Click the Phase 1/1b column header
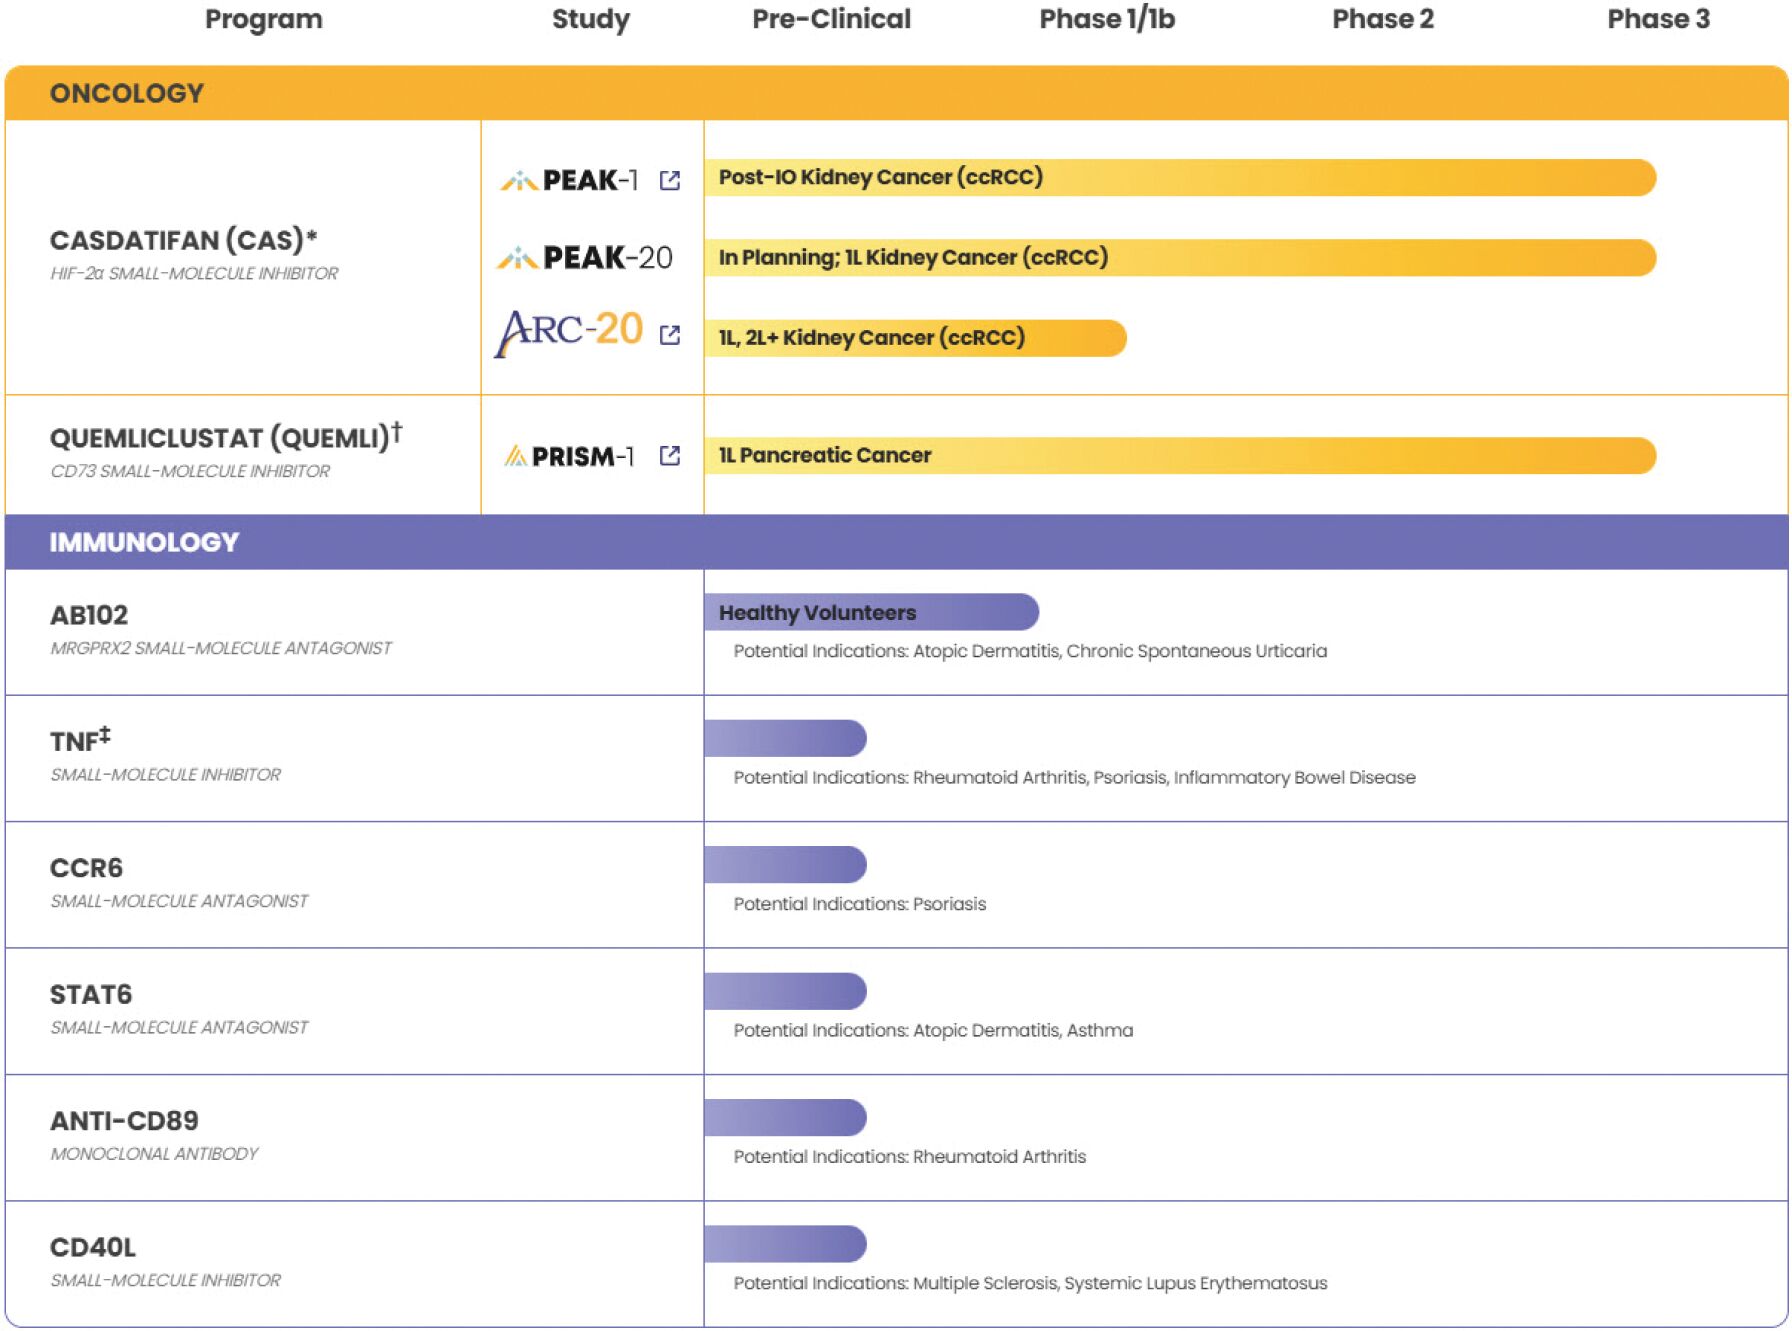 [1107, 19]
